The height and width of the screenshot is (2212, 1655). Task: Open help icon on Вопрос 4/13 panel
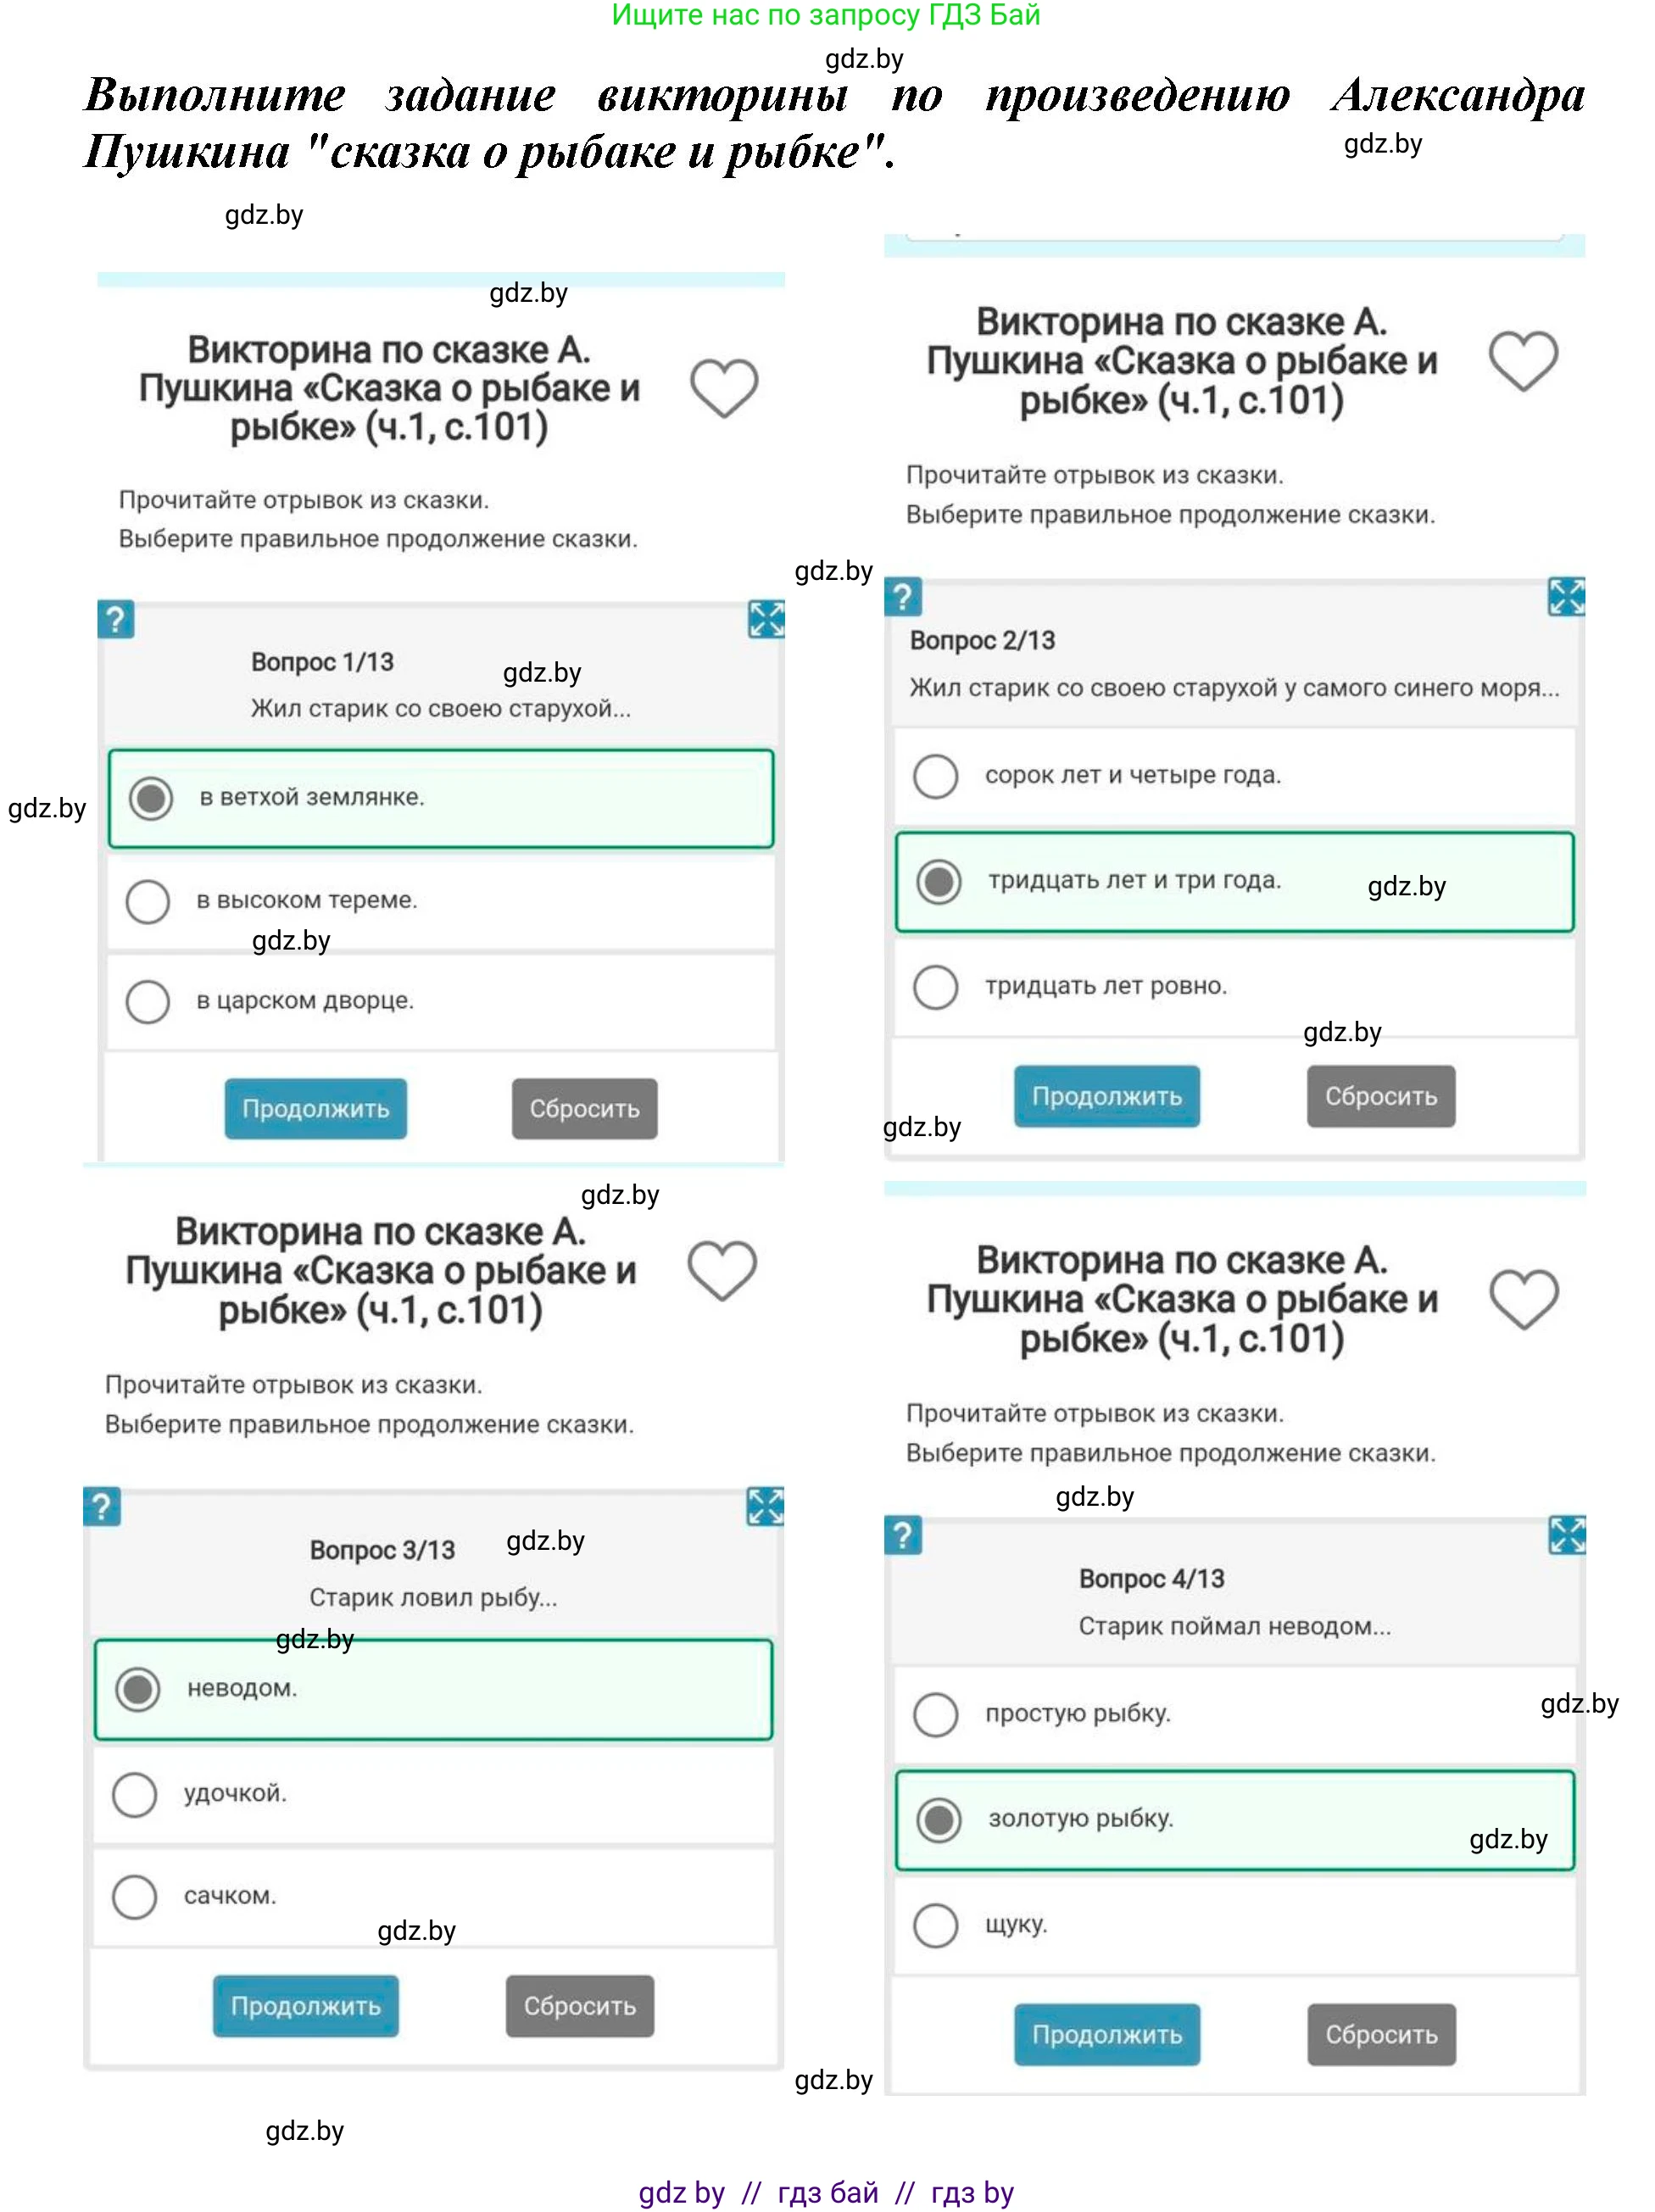coord(902,1535)
